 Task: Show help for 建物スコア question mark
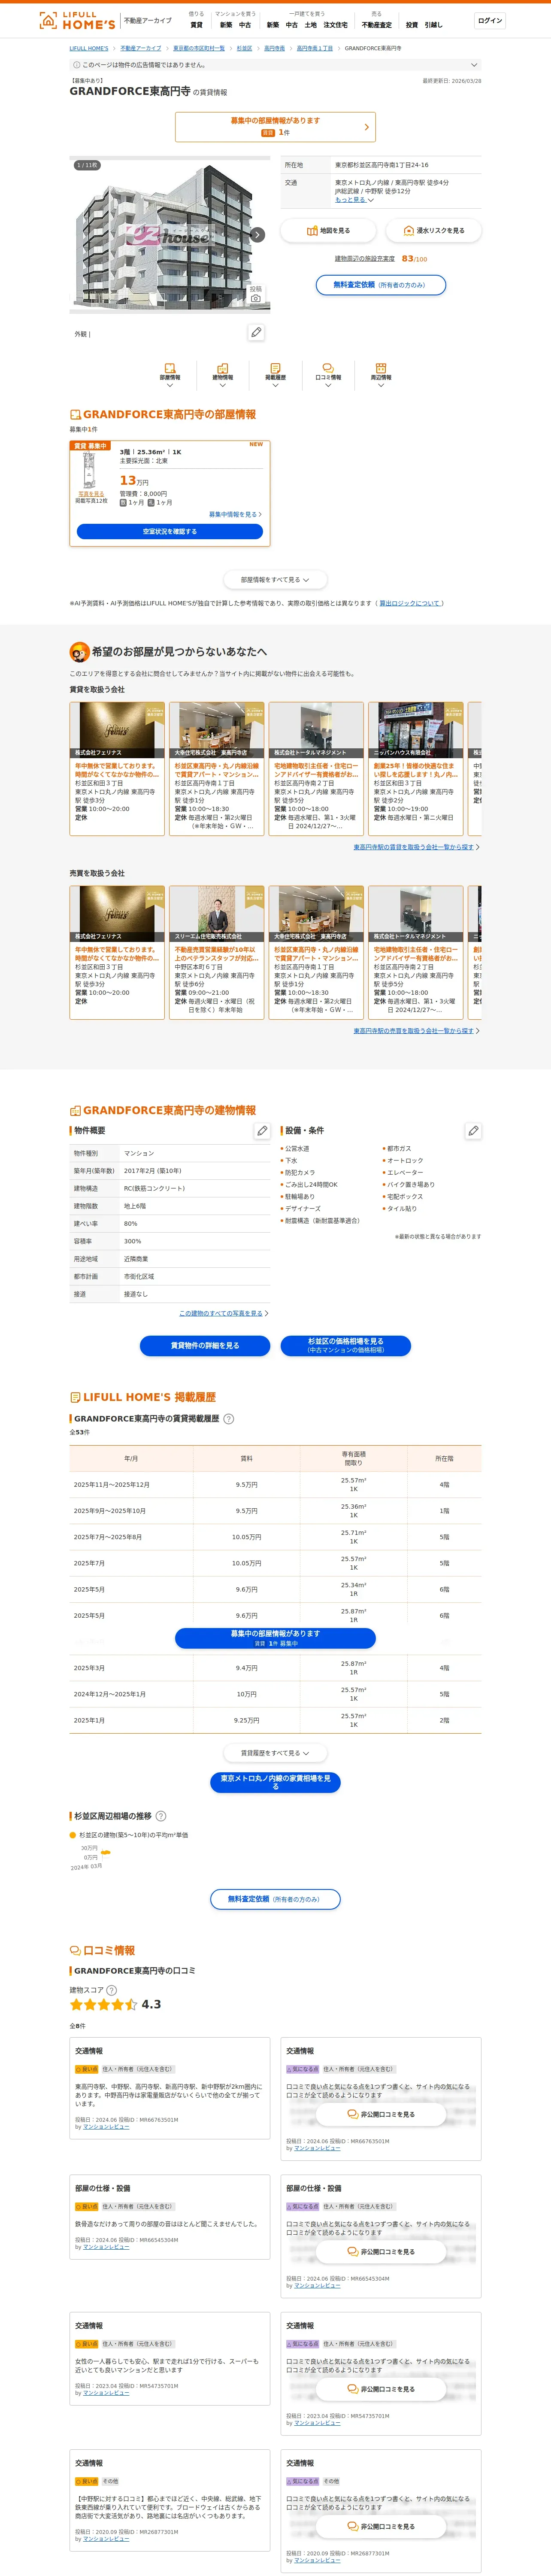tap(111, 1990)
